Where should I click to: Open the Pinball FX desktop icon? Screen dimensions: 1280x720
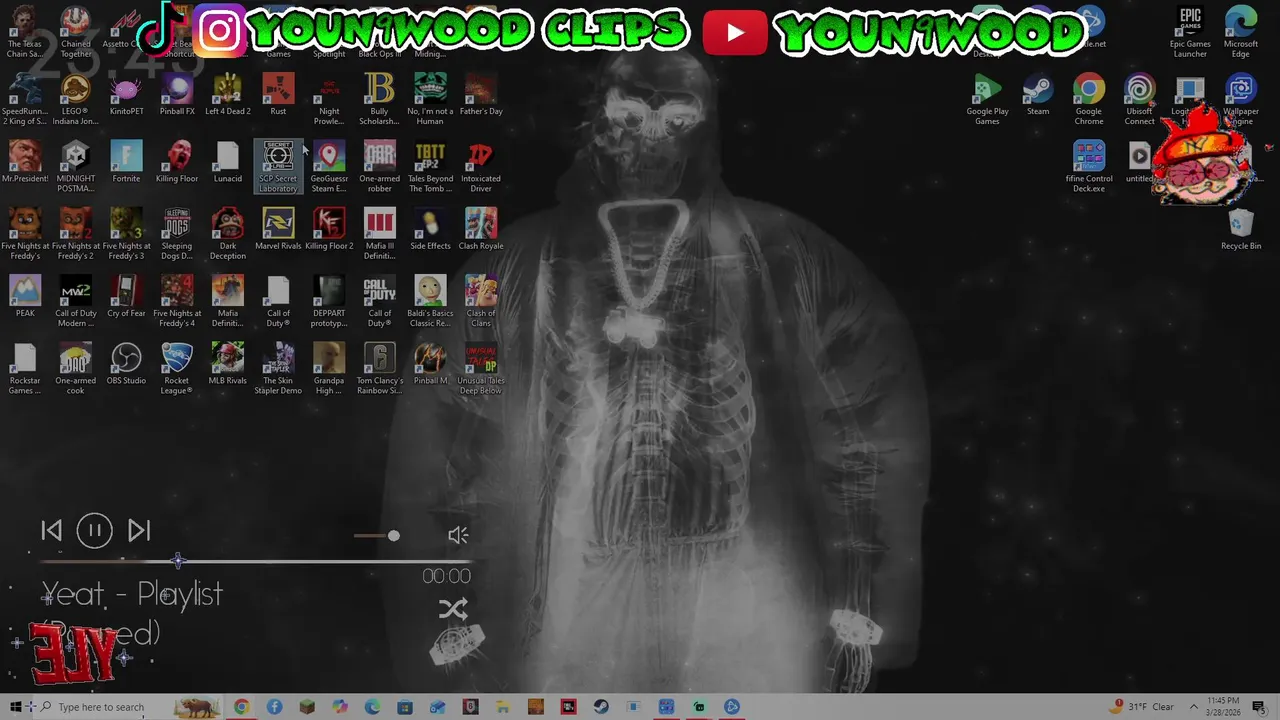[x=177, y=95]
